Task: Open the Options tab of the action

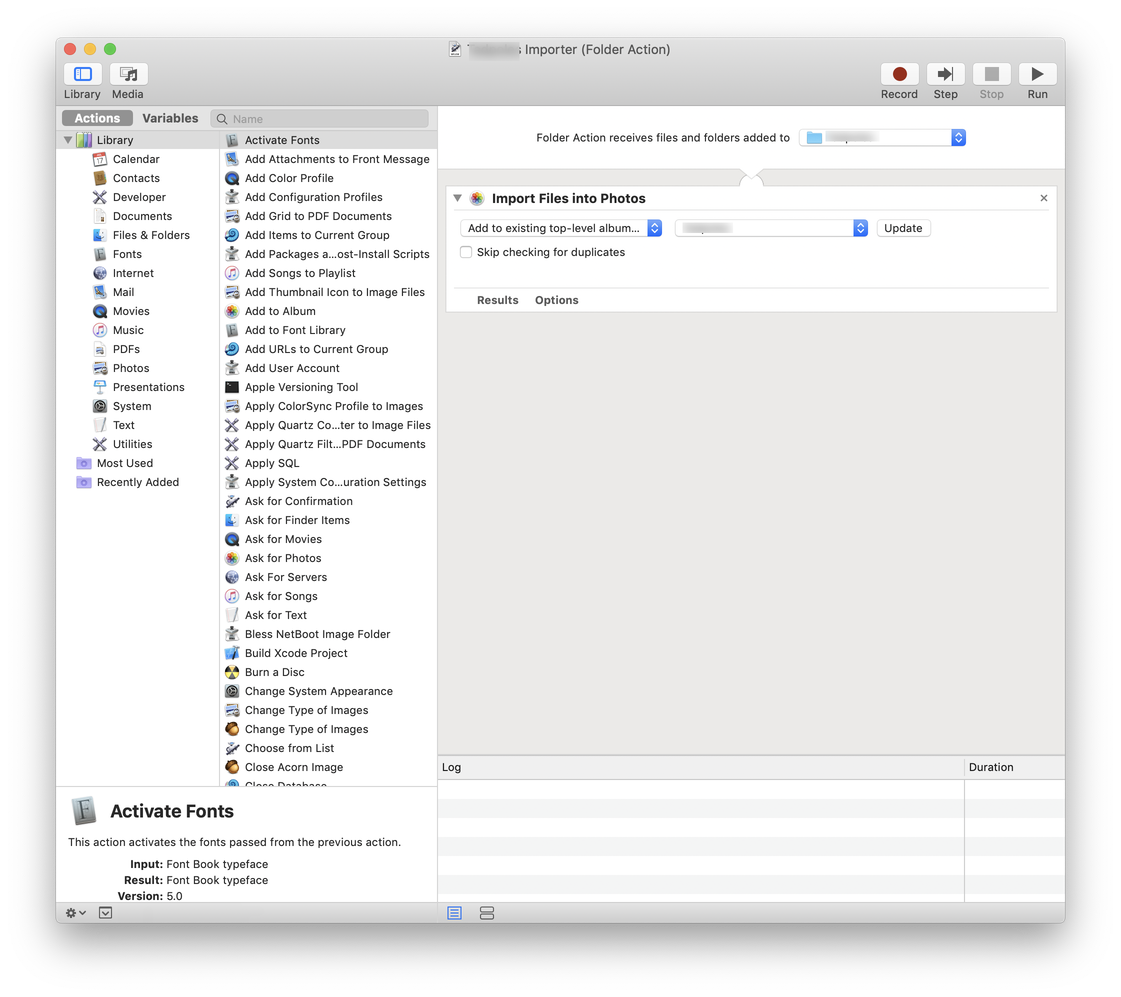Action: click(x=556, y=300)
